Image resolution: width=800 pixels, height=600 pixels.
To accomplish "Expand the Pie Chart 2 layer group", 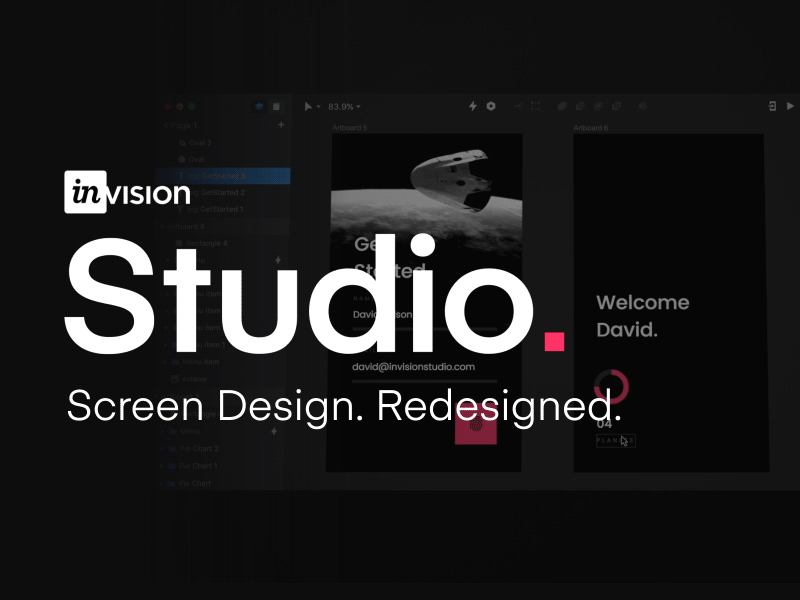I will [x=163, y=449].
